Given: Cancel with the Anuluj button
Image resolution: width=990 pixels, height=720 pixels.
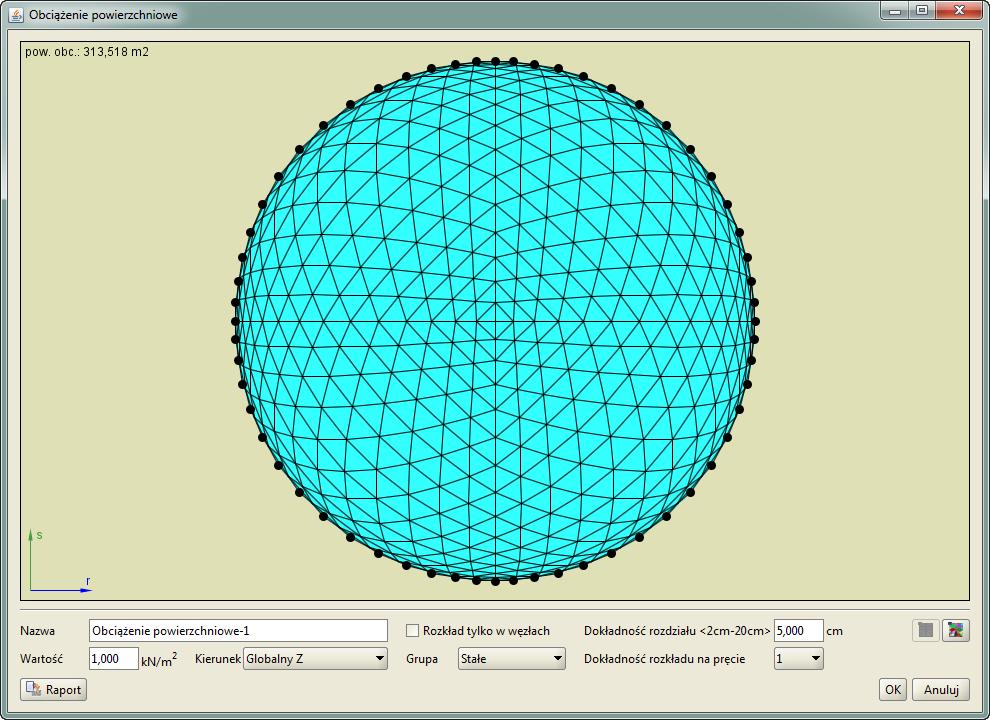Looking at the screenshot, I should coord(941,689).
